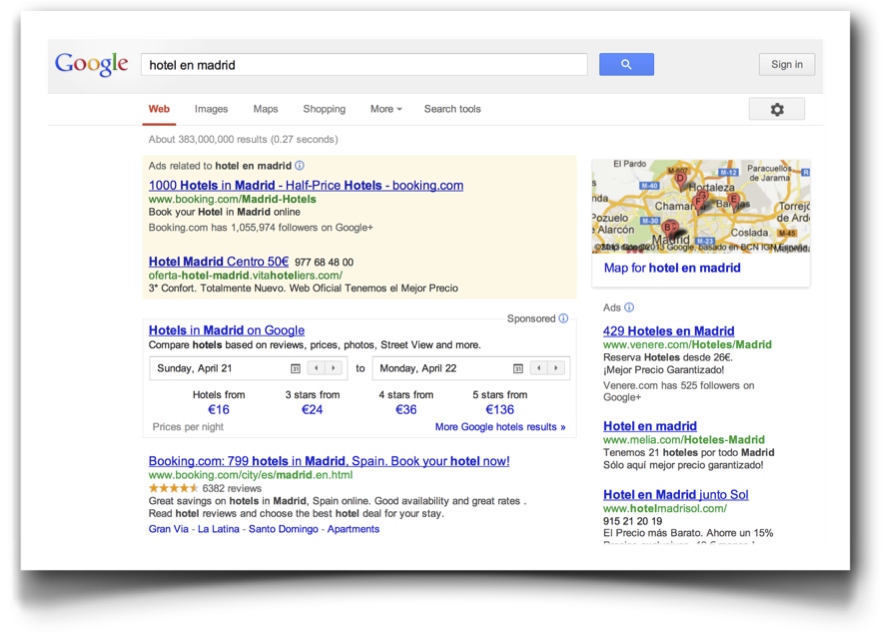Focus the search box with 'hotel en madrid'

coord(363,65)
